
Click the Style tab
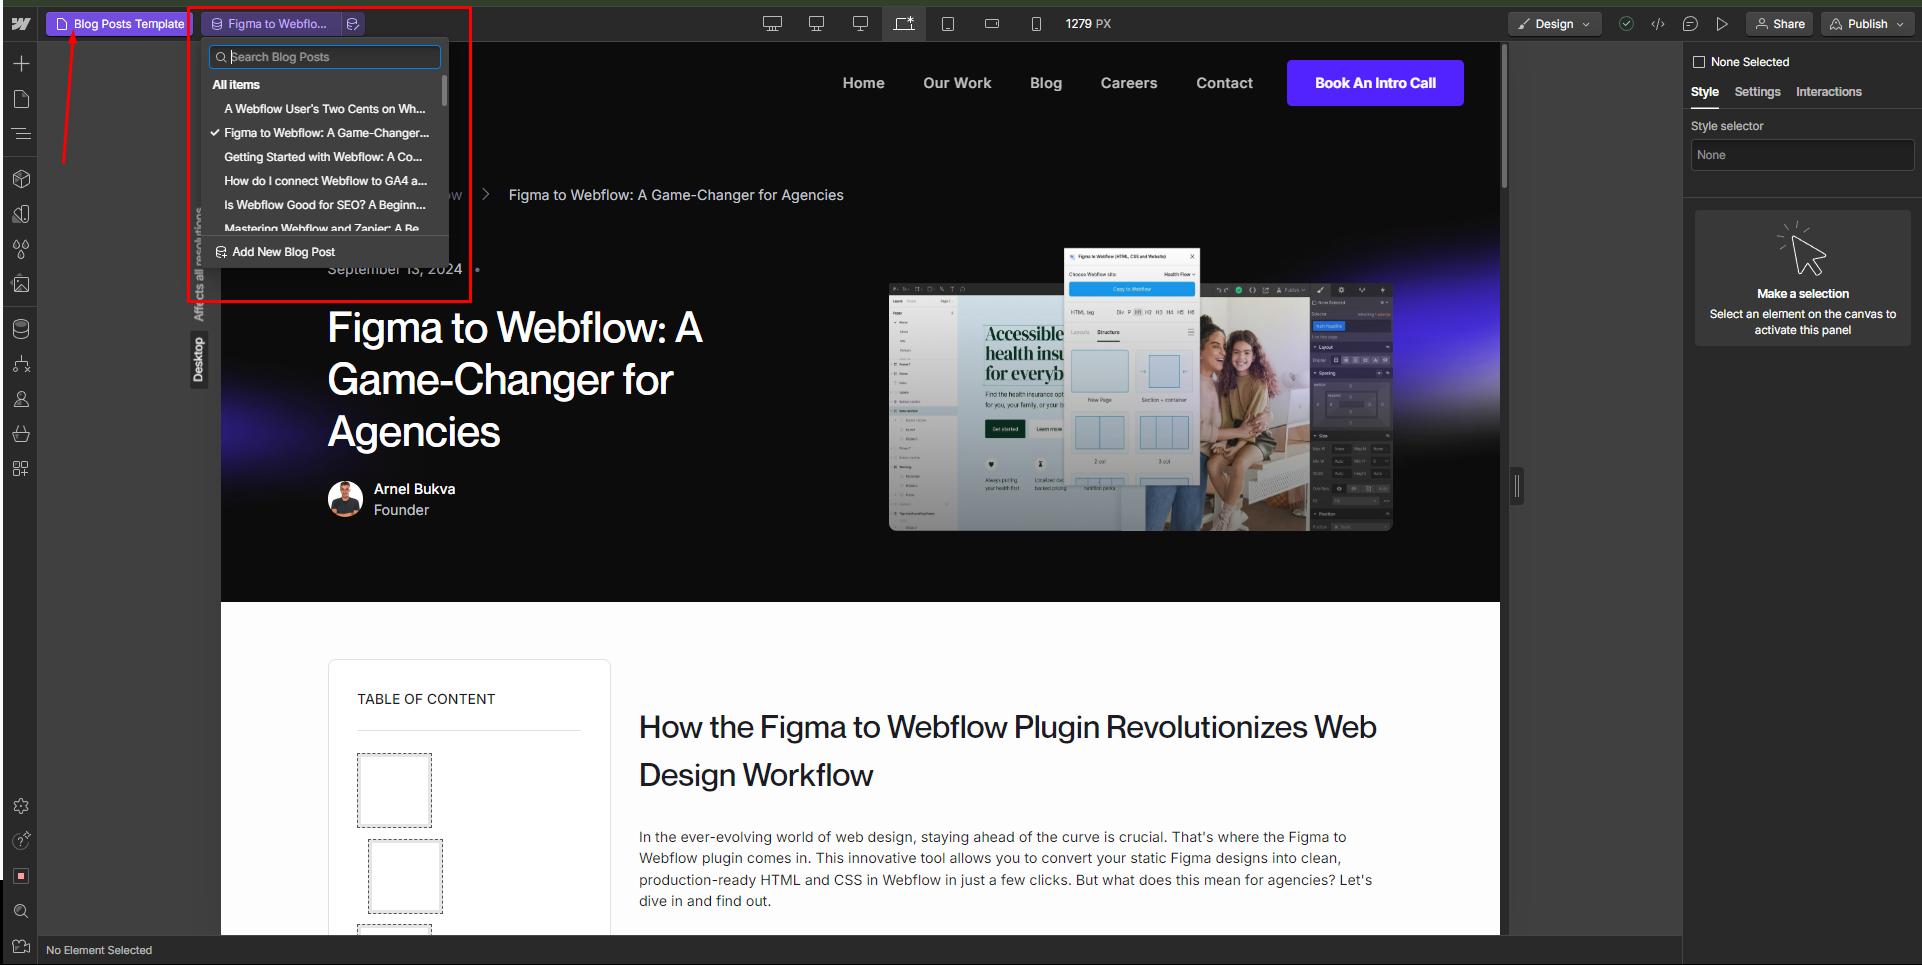tap(1705, 92)
